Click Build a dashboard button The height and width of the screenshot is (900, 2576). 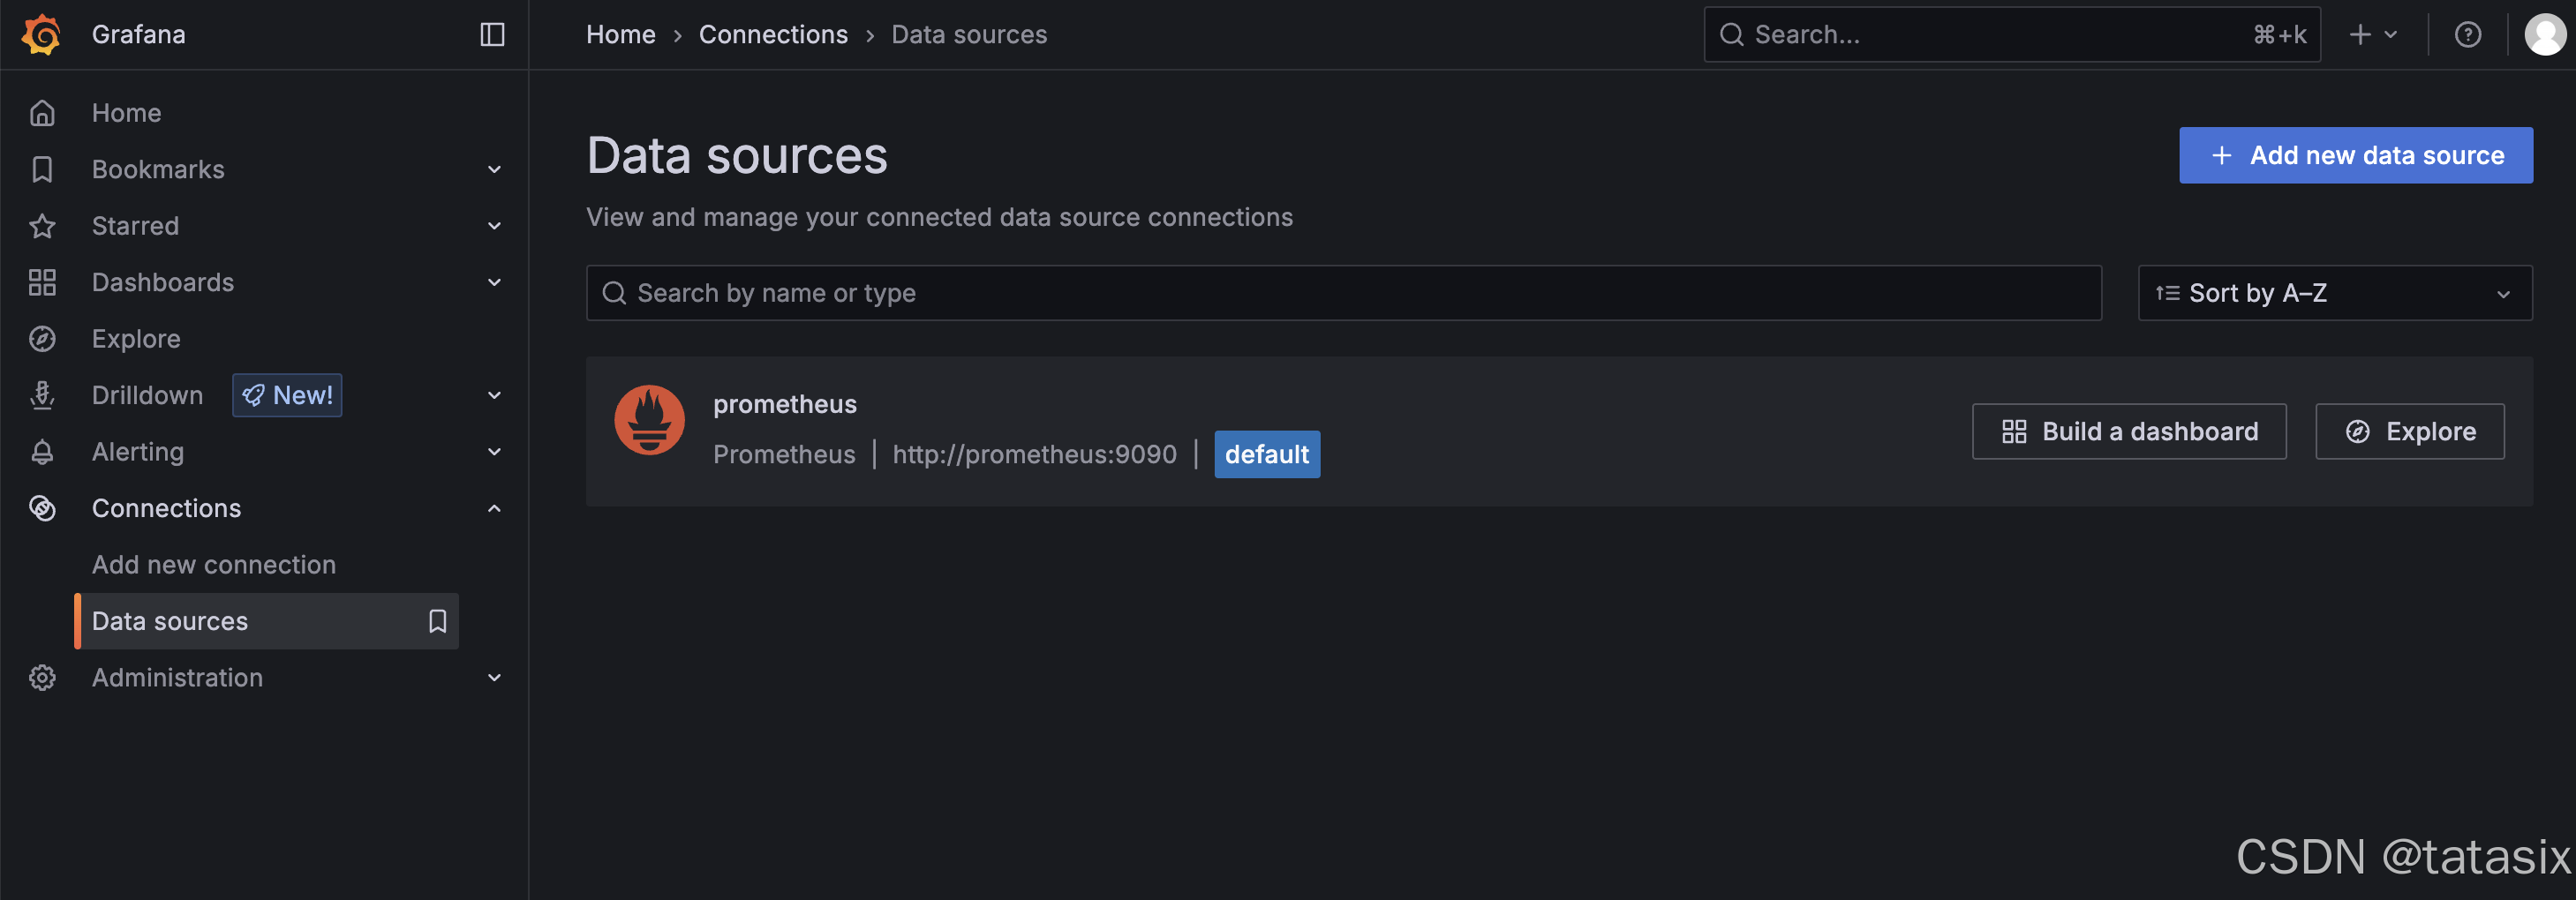point(2128,431)
